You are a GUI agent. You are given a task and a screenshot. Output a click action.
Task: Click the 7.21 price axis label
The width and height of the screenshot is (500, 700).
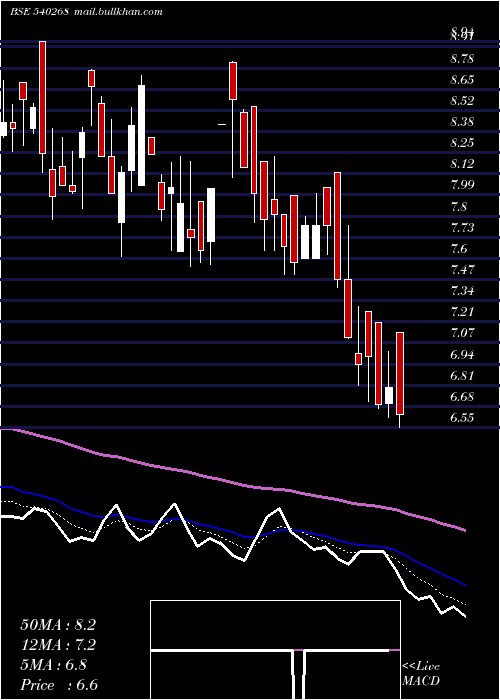462,311
